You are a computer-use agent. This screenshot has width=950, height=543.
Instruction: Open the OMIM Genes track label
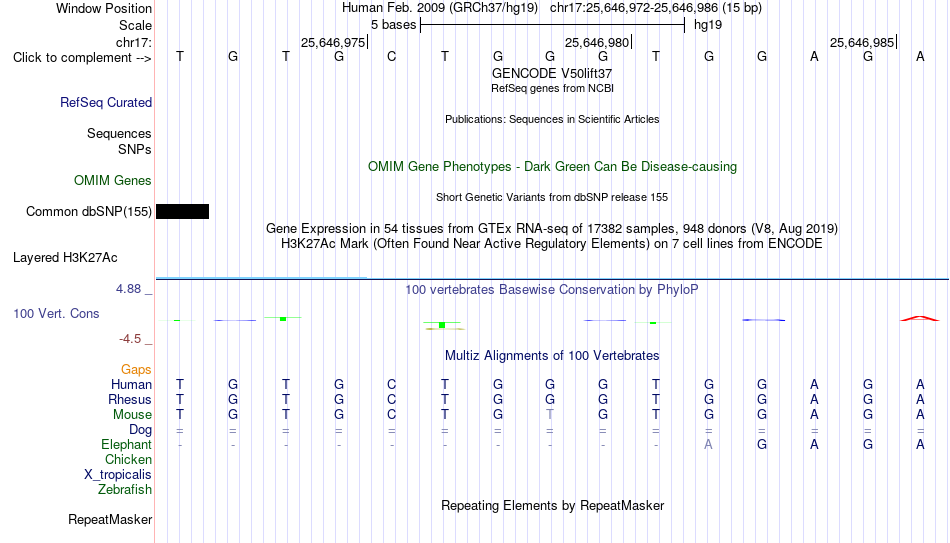pyautogui.click(x=113, y=181)
